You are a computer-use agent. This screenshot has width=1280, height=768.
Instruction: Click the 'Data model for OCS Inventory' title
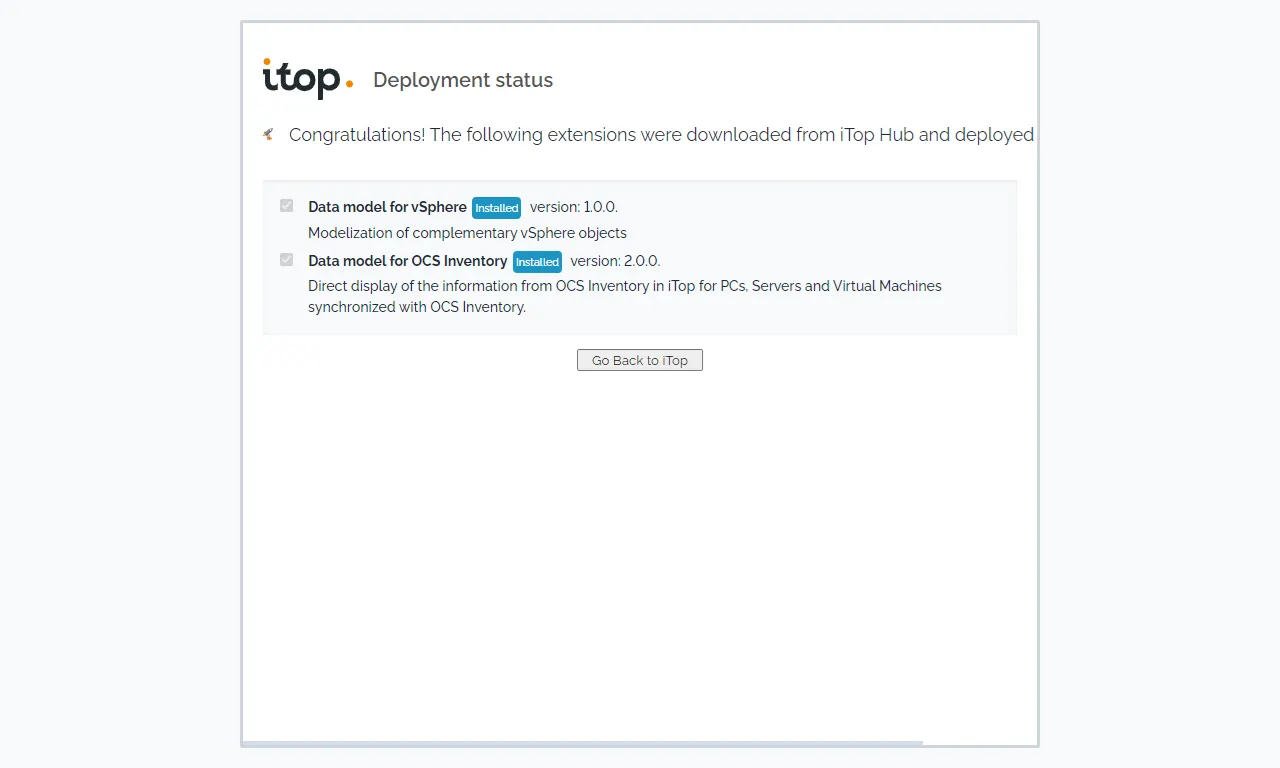pyautogui.click(x=408, y=261)
